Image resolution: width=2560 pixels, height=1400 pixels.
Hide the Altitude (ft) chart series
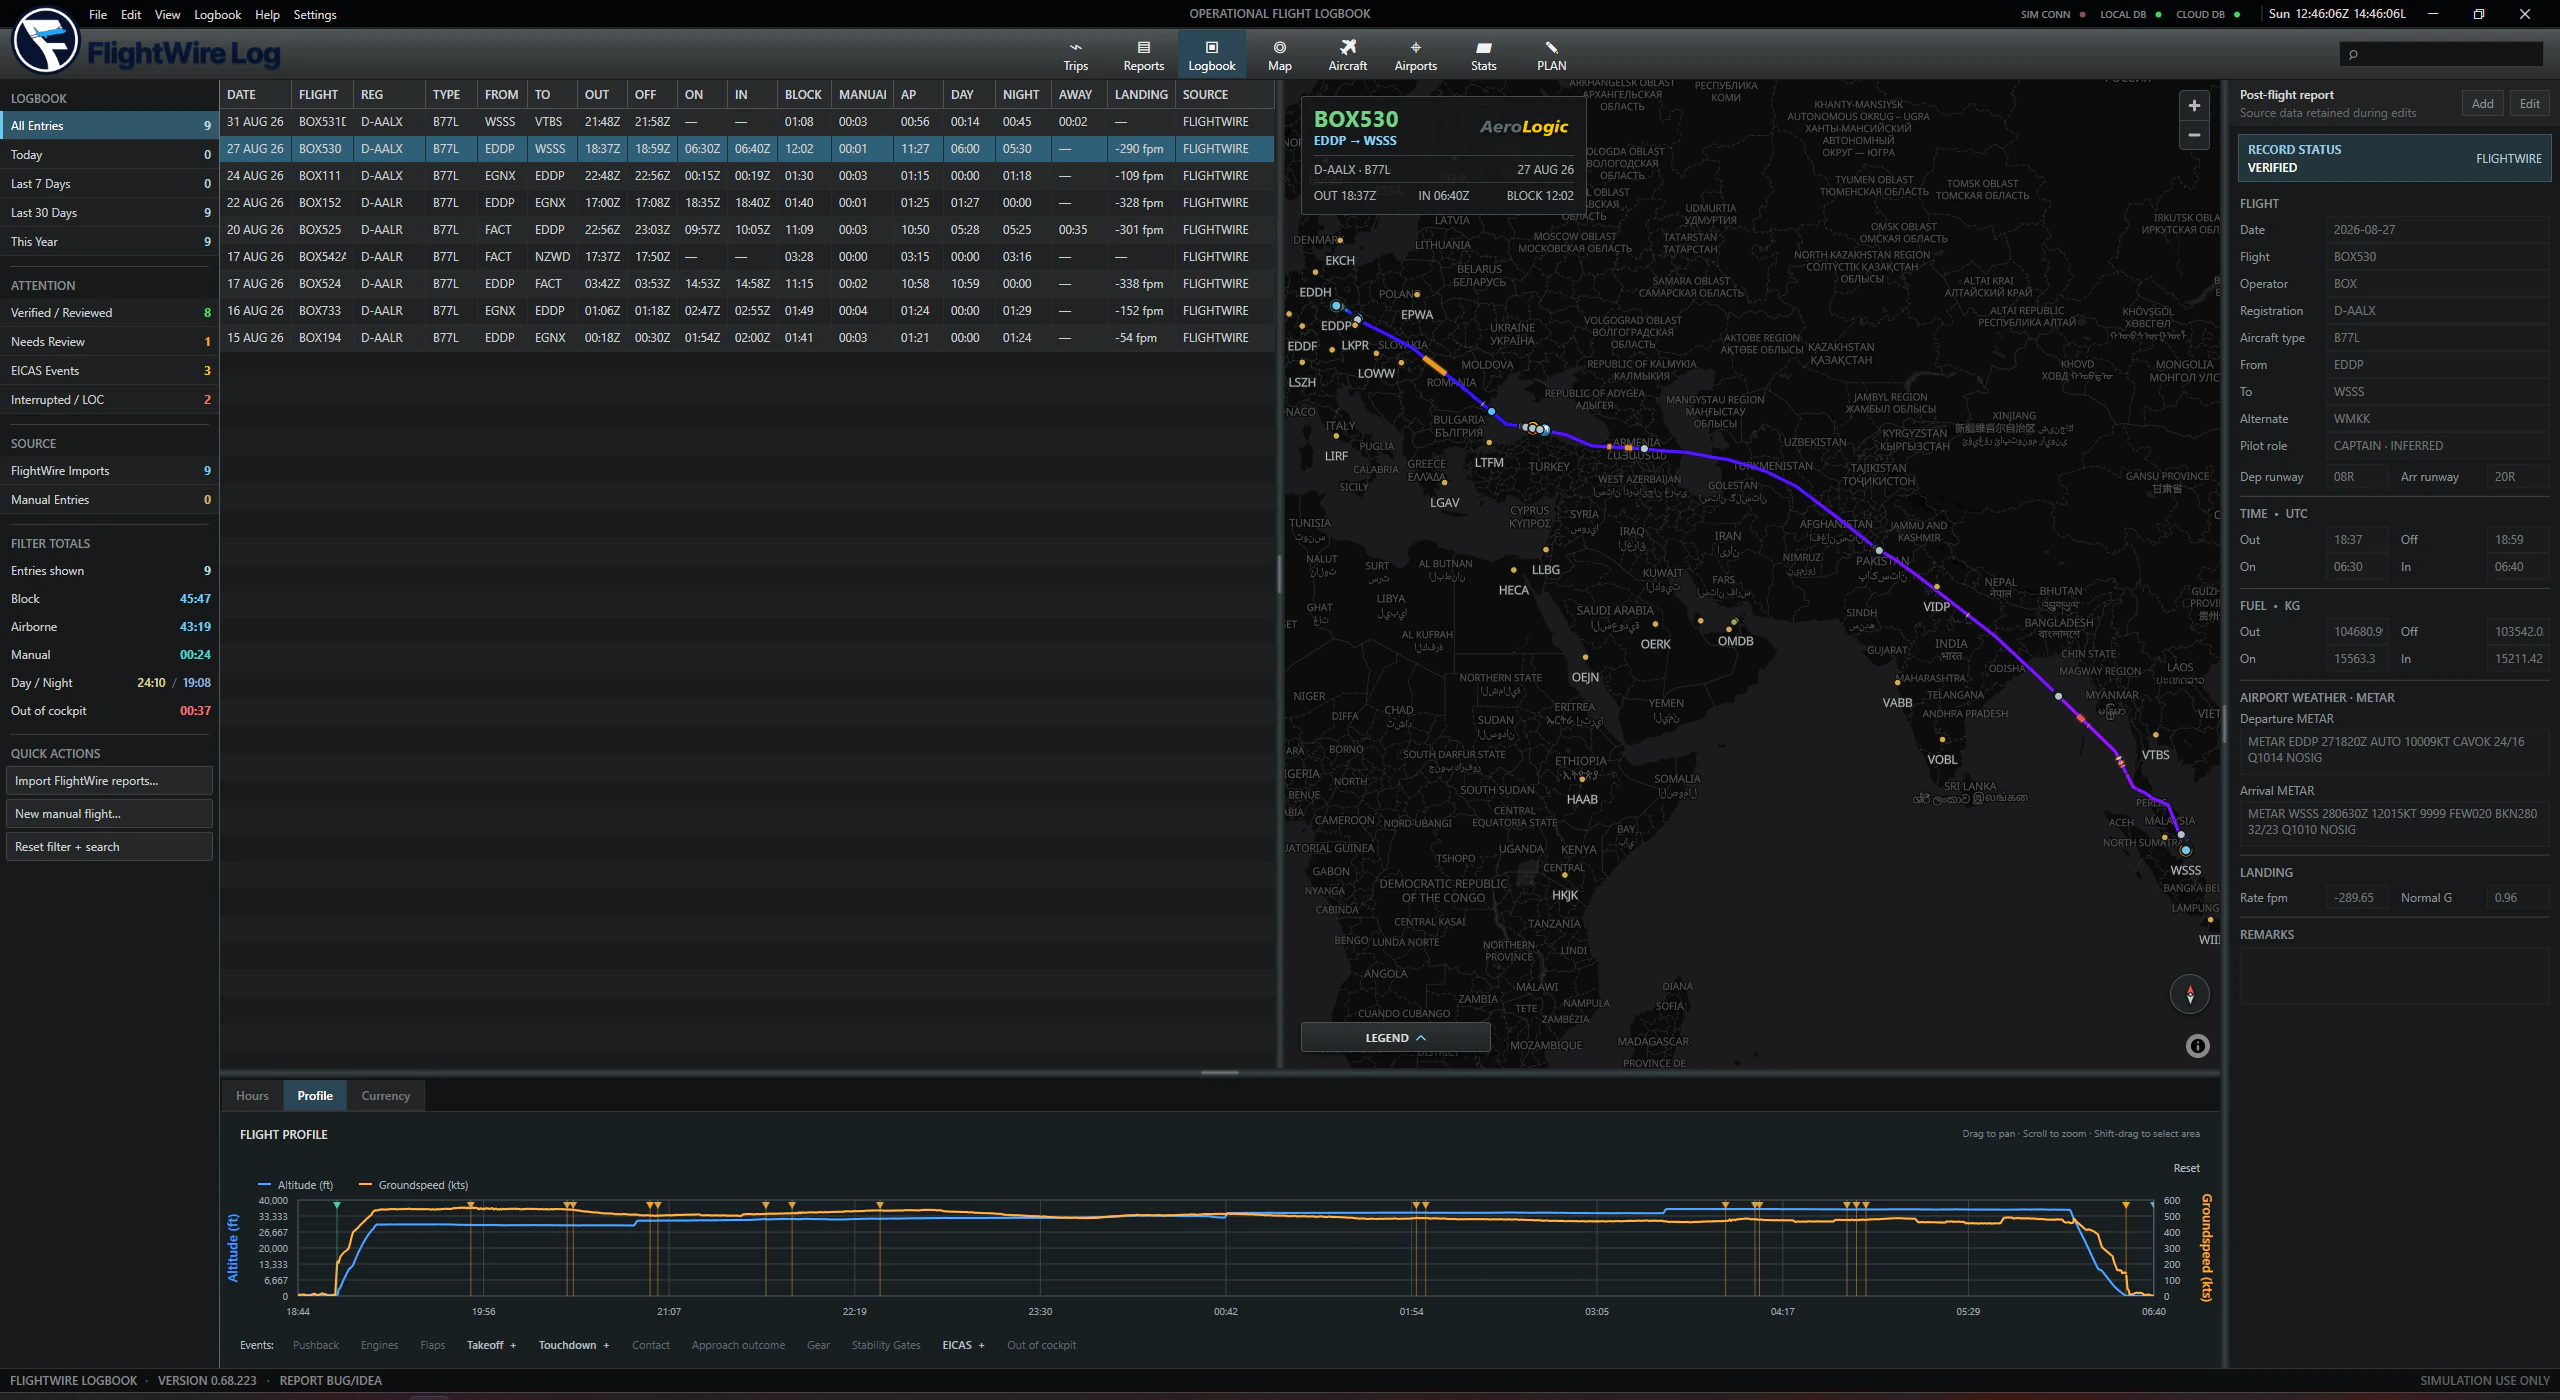point(295,1185)
